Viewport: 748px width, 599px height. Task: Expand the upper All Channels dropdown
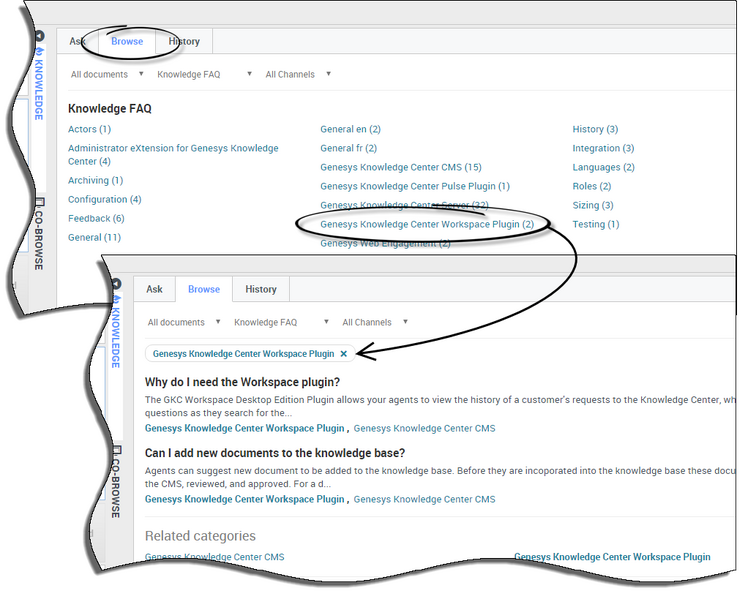coord(297,74)
